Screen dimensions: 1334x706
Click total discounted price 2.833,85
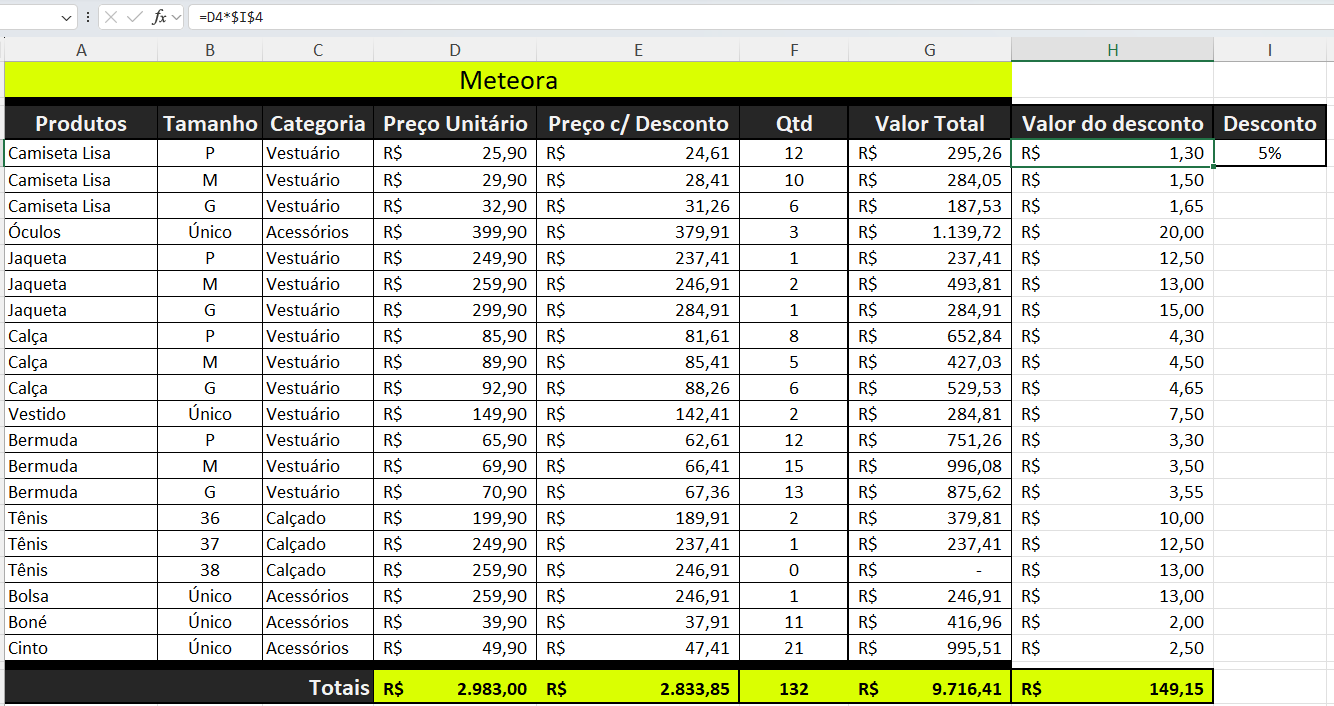click(x=638, y=688)
